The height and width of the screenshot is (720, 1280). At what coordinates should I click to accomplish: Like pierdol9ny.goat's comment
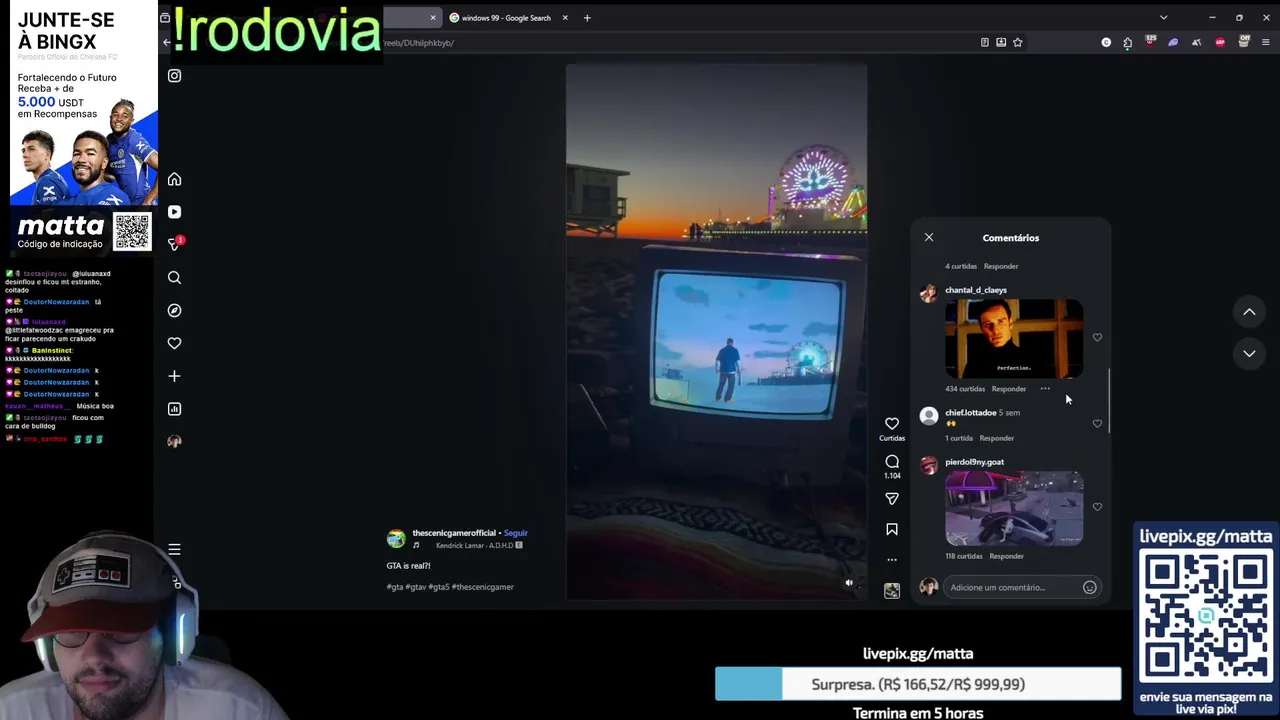pyautogui.click(x=1097, y=507)
